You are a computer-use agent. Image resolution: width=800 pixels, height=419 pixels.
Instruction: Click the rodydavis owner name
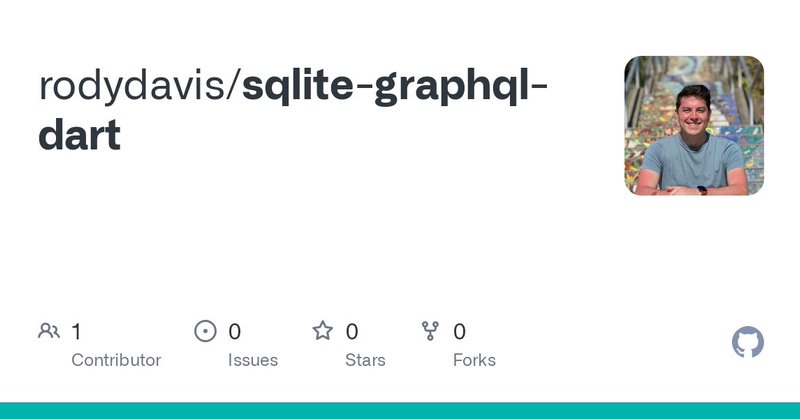[132, 86]
